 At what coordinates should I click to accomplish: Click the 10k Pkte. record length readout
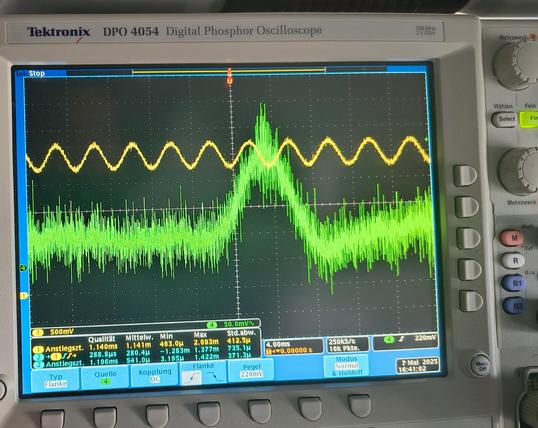pos(344,348)
